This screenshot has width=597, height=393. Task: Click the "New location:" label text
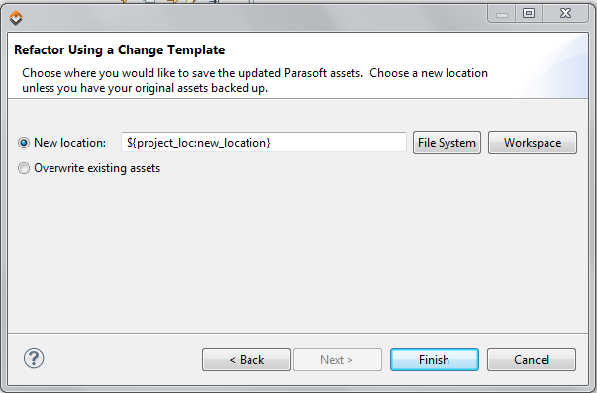tap(70, 143)
